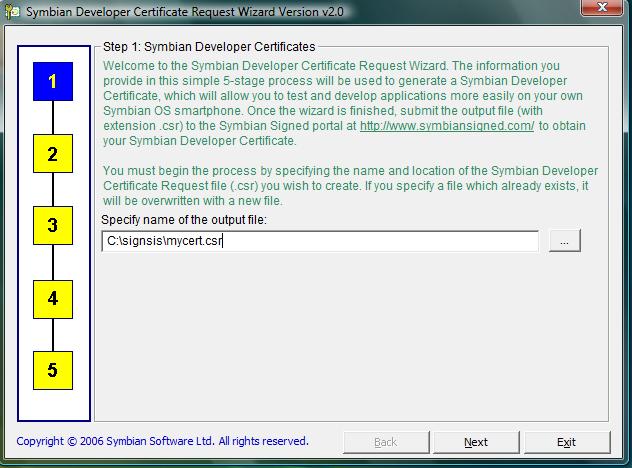The image size is (632, 468).
Task: Open the www.symbiansigned.com link
Action: (x=447, y=126)
